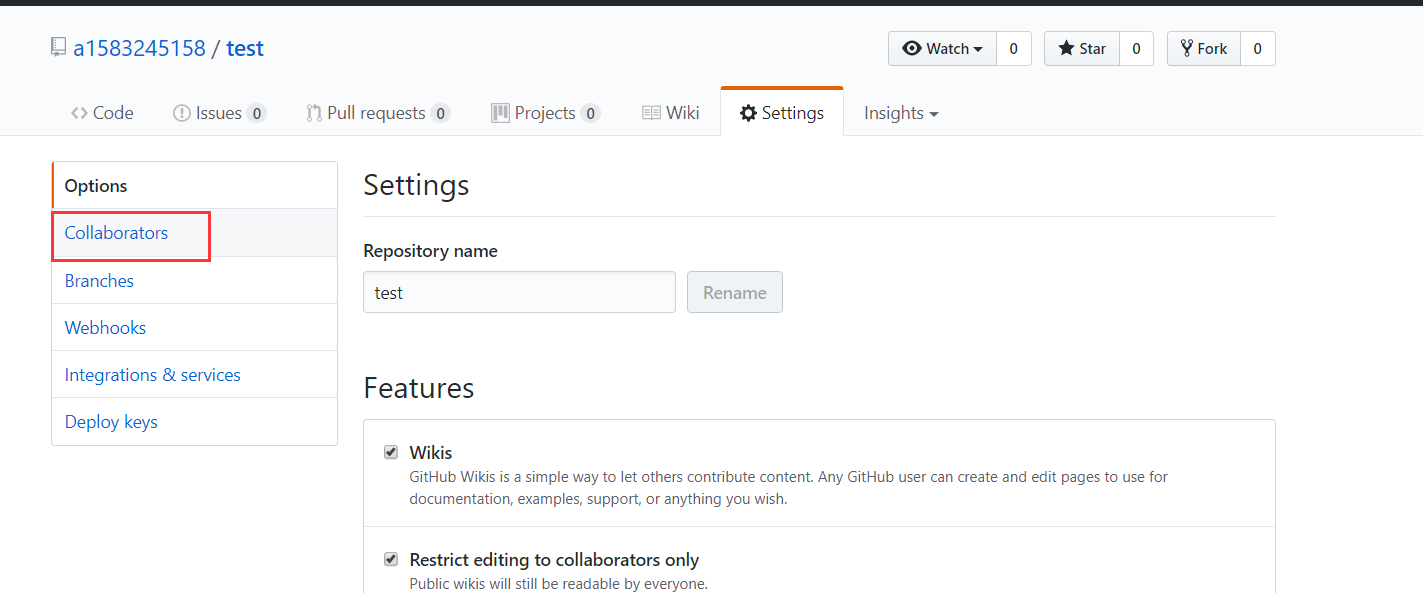Click the Code tab brackets icon

[79, 113]
